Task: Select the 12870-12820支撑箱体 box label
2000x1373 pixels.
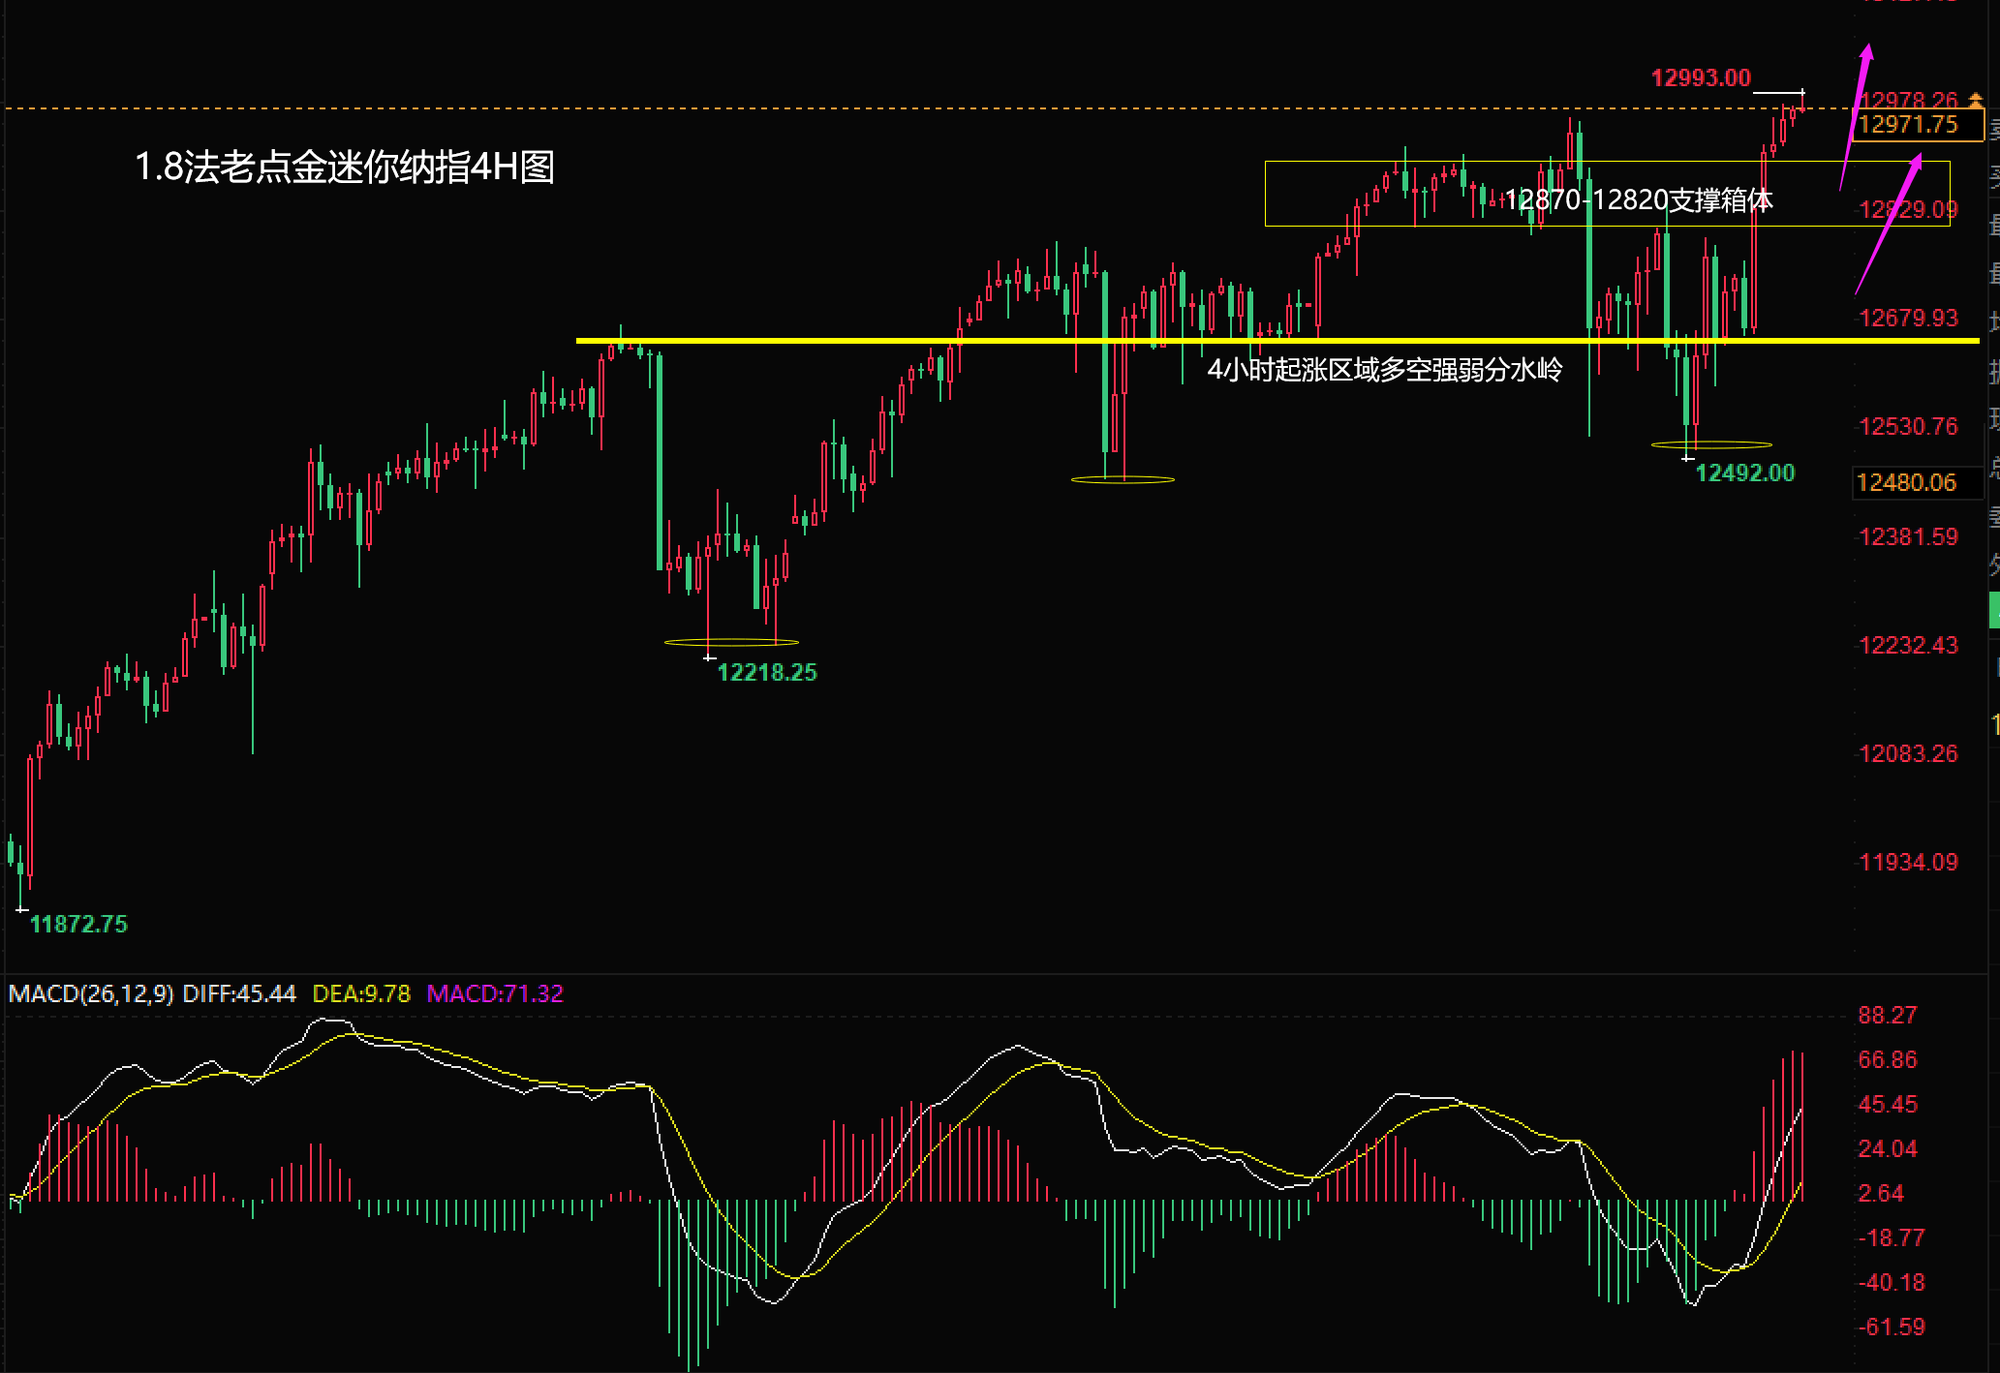Action: point(1638,200)
